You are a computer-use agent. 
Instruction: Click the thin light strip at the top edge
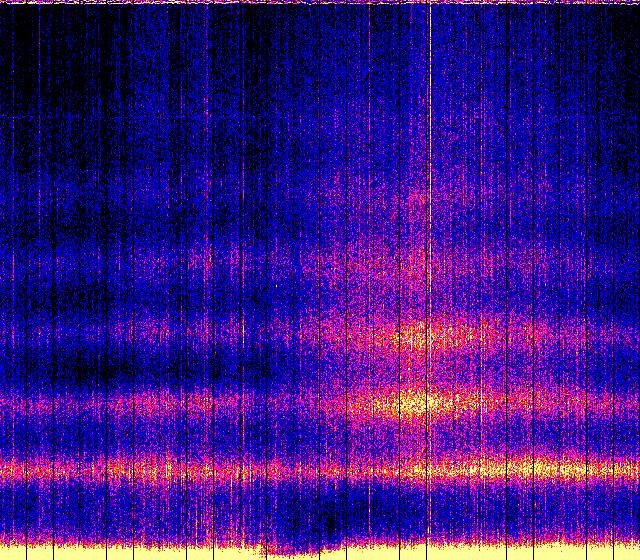(x=320, y=2)
